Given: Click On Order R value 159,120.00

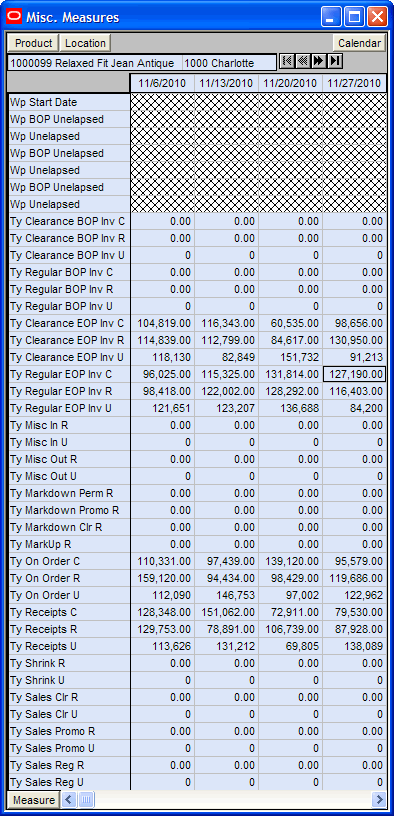Looking at the screenshot, I should pyautogui.click(x=162, y=579).
